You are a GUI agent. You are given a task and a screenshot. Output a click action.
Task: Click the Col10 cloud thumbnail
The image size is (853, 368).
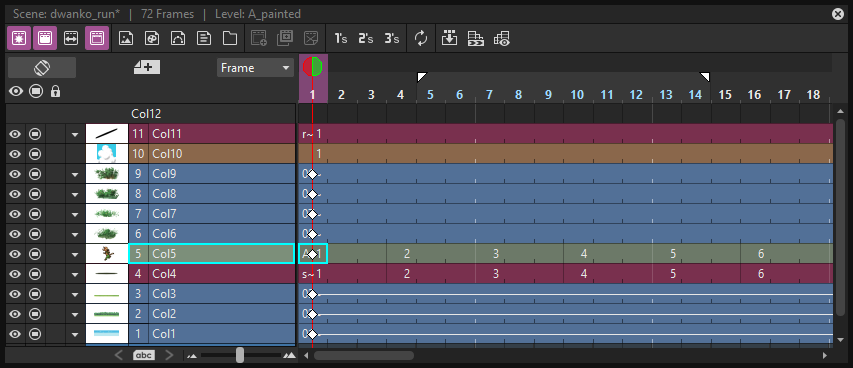pyautogui.click(x=107, y=154)
